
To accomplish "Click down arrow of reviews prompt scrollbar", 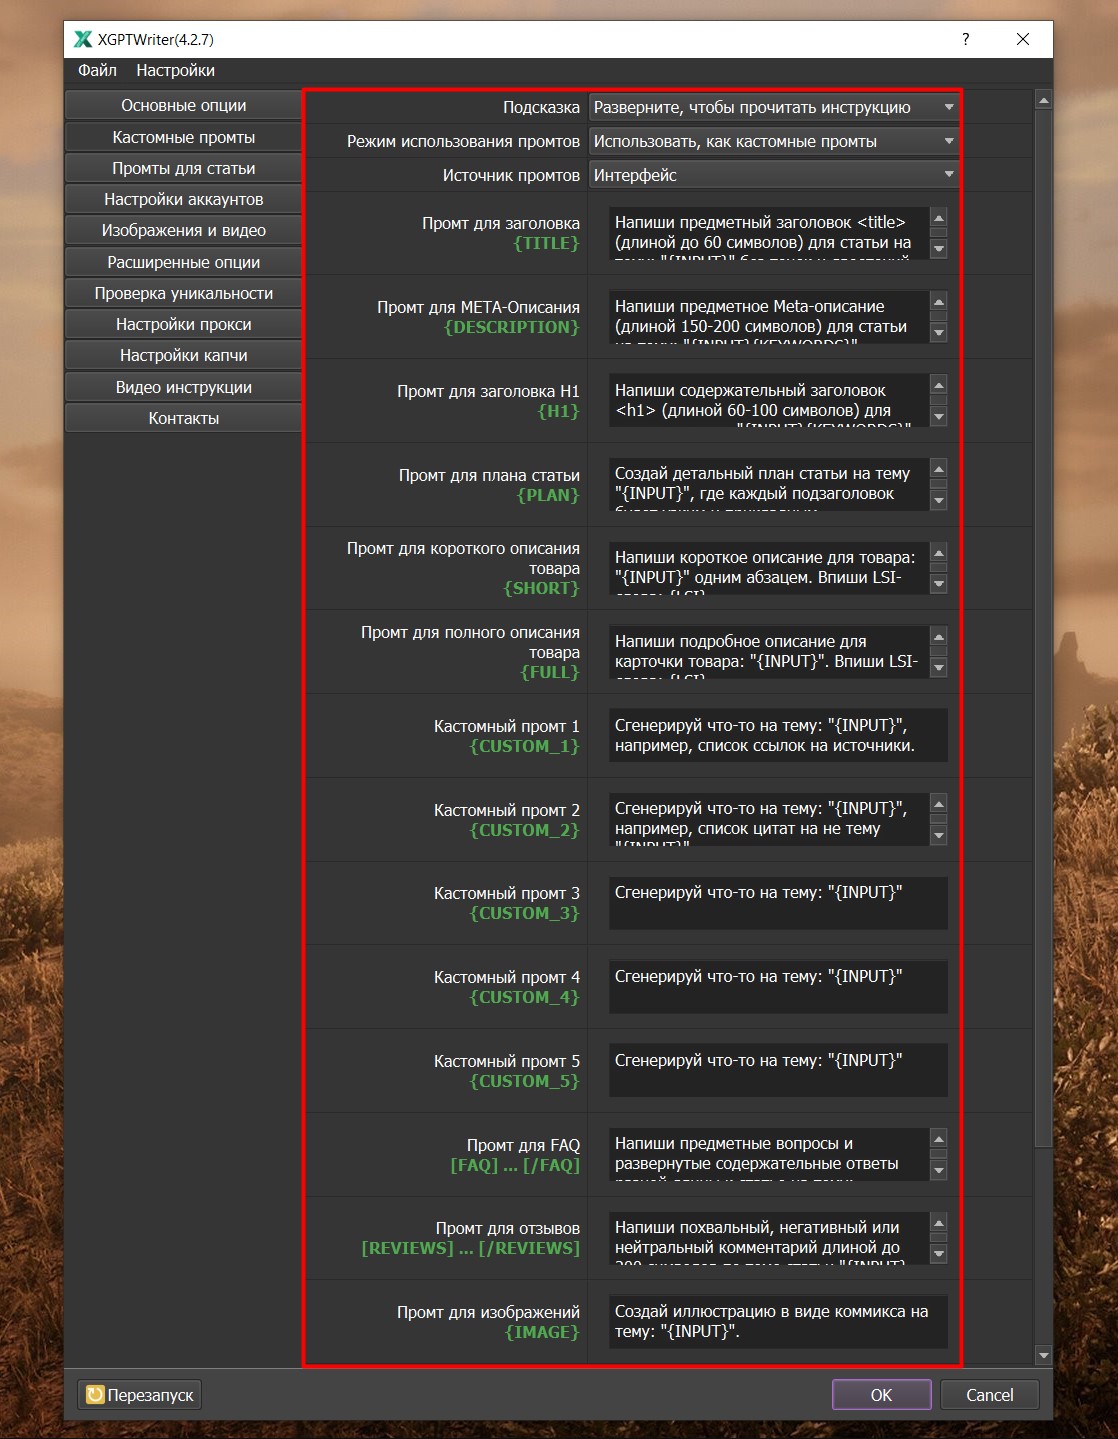I will (938, 1253).
